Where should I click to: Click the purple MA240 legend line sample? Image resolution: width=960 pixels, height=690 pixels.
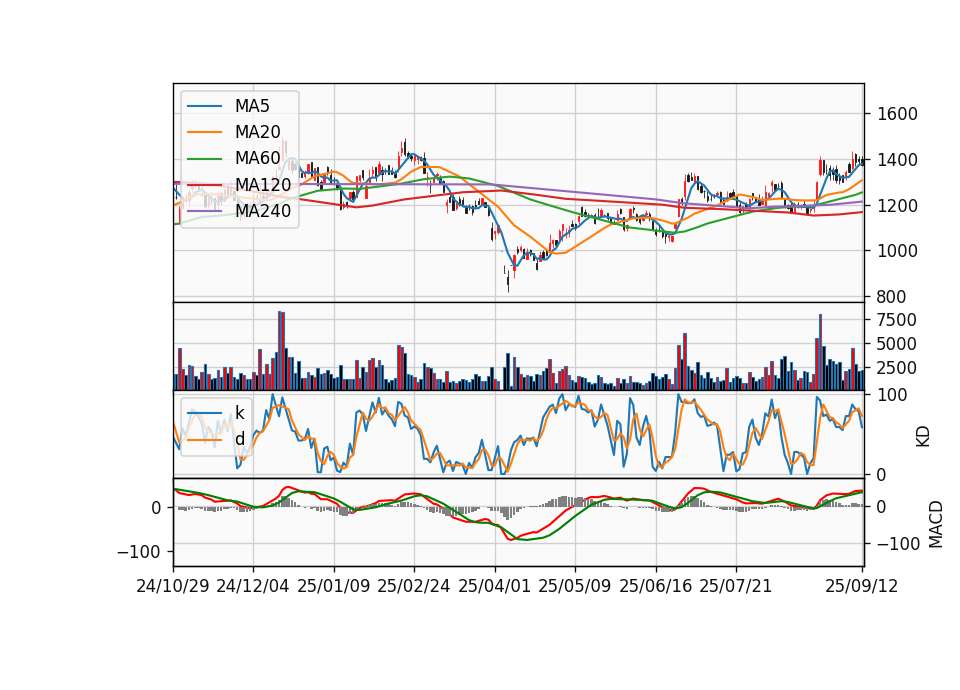tap(204, 211)
